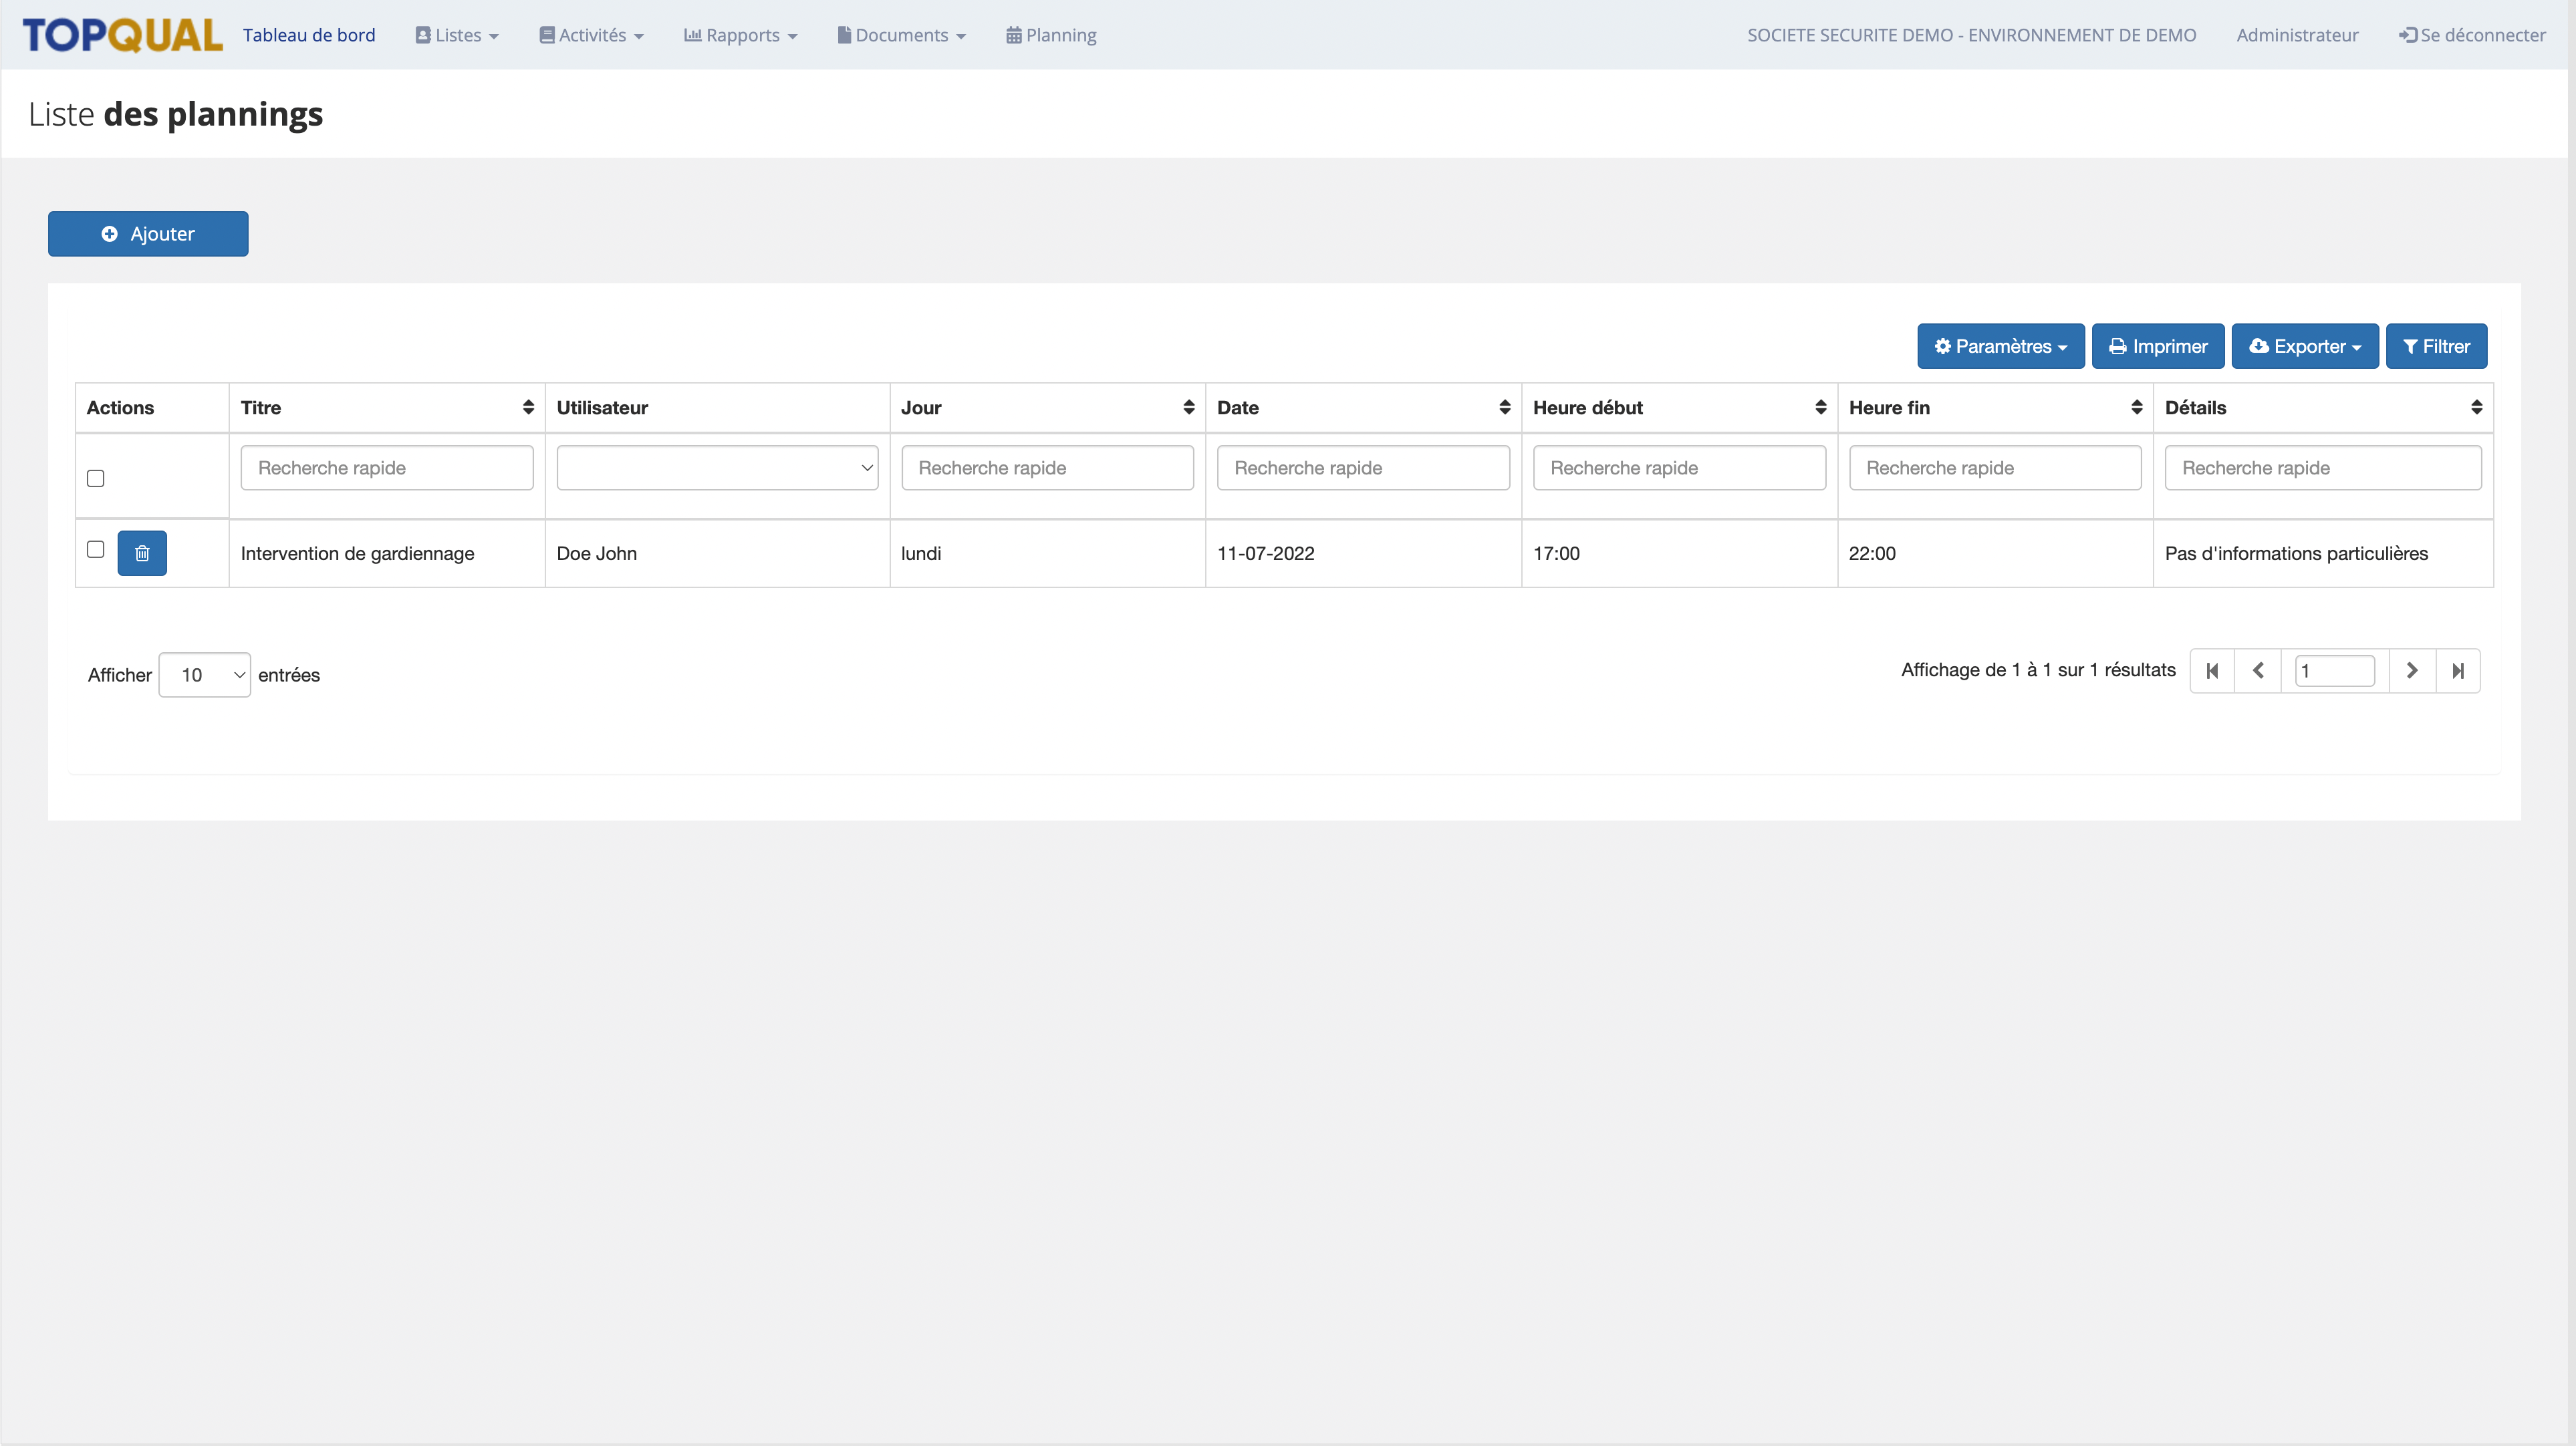Jump to the last results page
The image size is (2576, 1446).
pos(2458,670)
